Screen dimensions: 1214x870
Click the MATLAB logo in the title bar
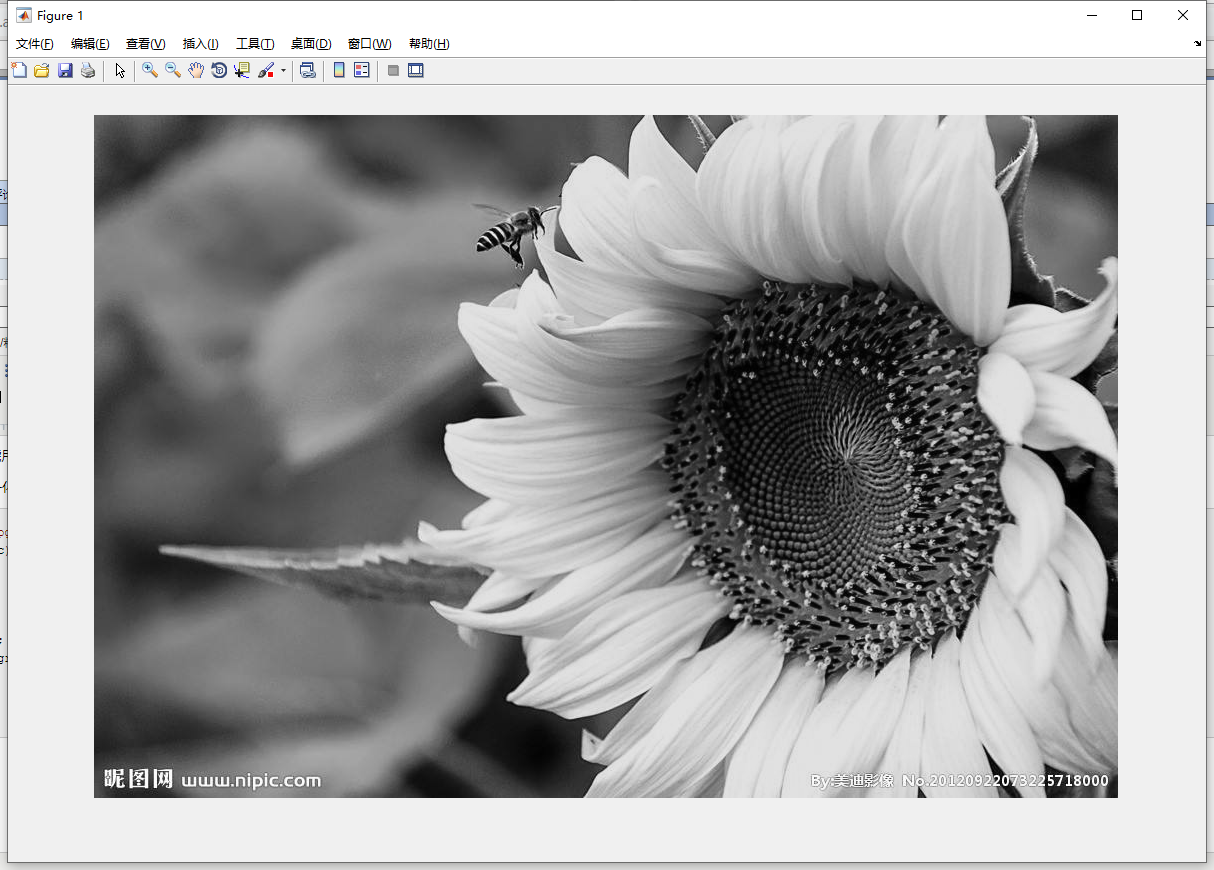pos(24,15)
